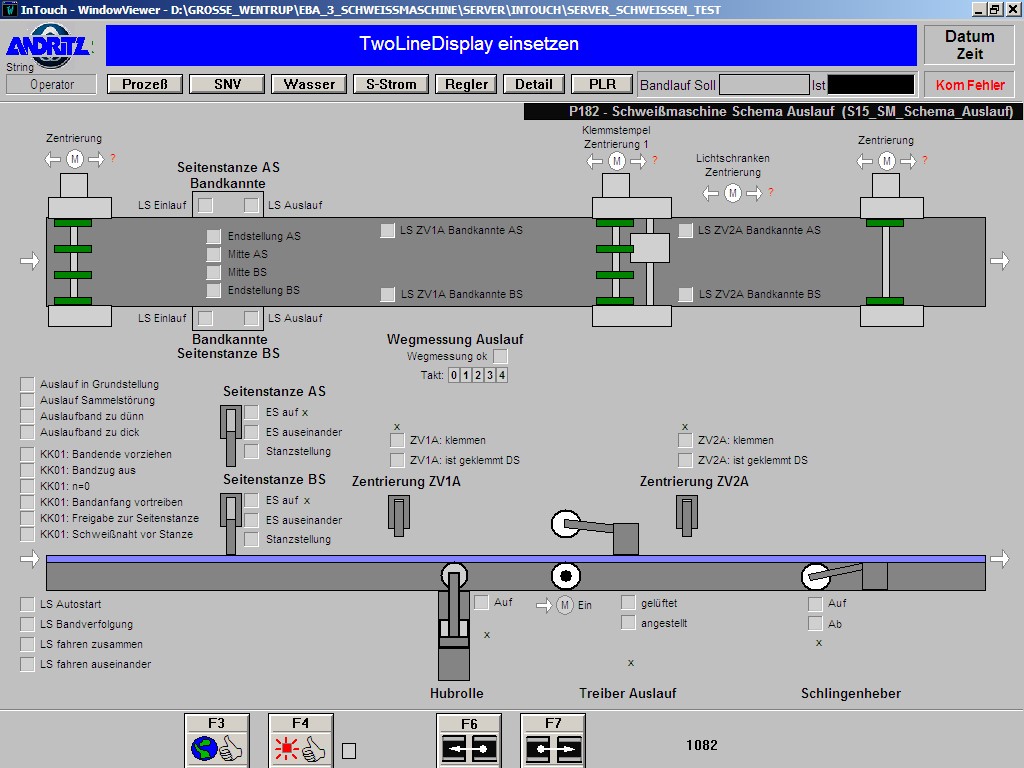Viewport: 1024px width, 768px height.
Task: Click right arrow of the top-right Zentrierung
Action: click(907, 161)
